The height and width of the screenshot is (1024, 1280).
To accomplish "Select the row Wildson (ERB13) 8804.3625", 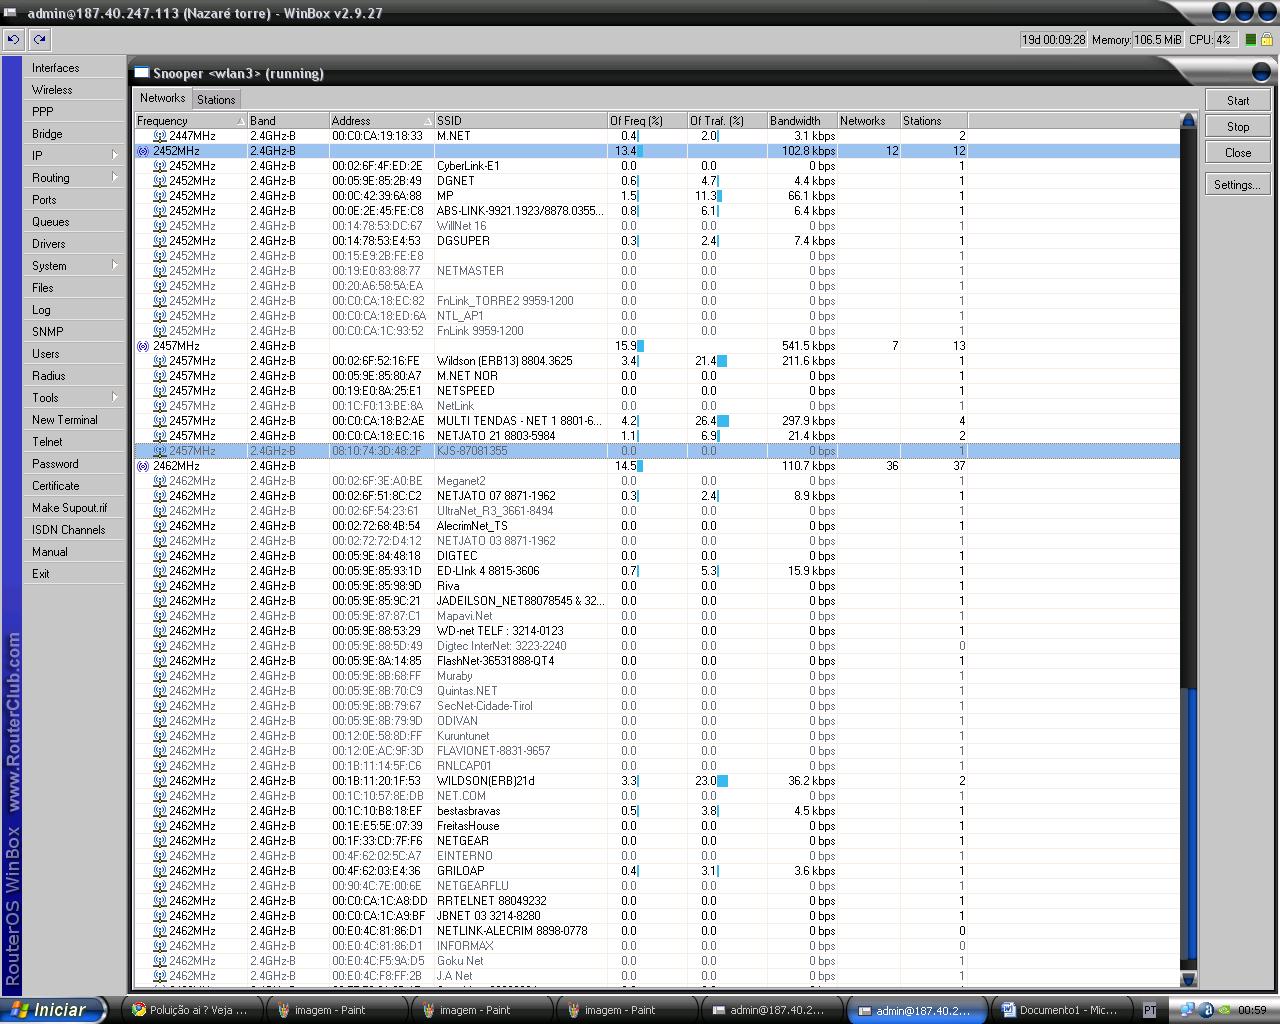I will (x=657, y=361).
